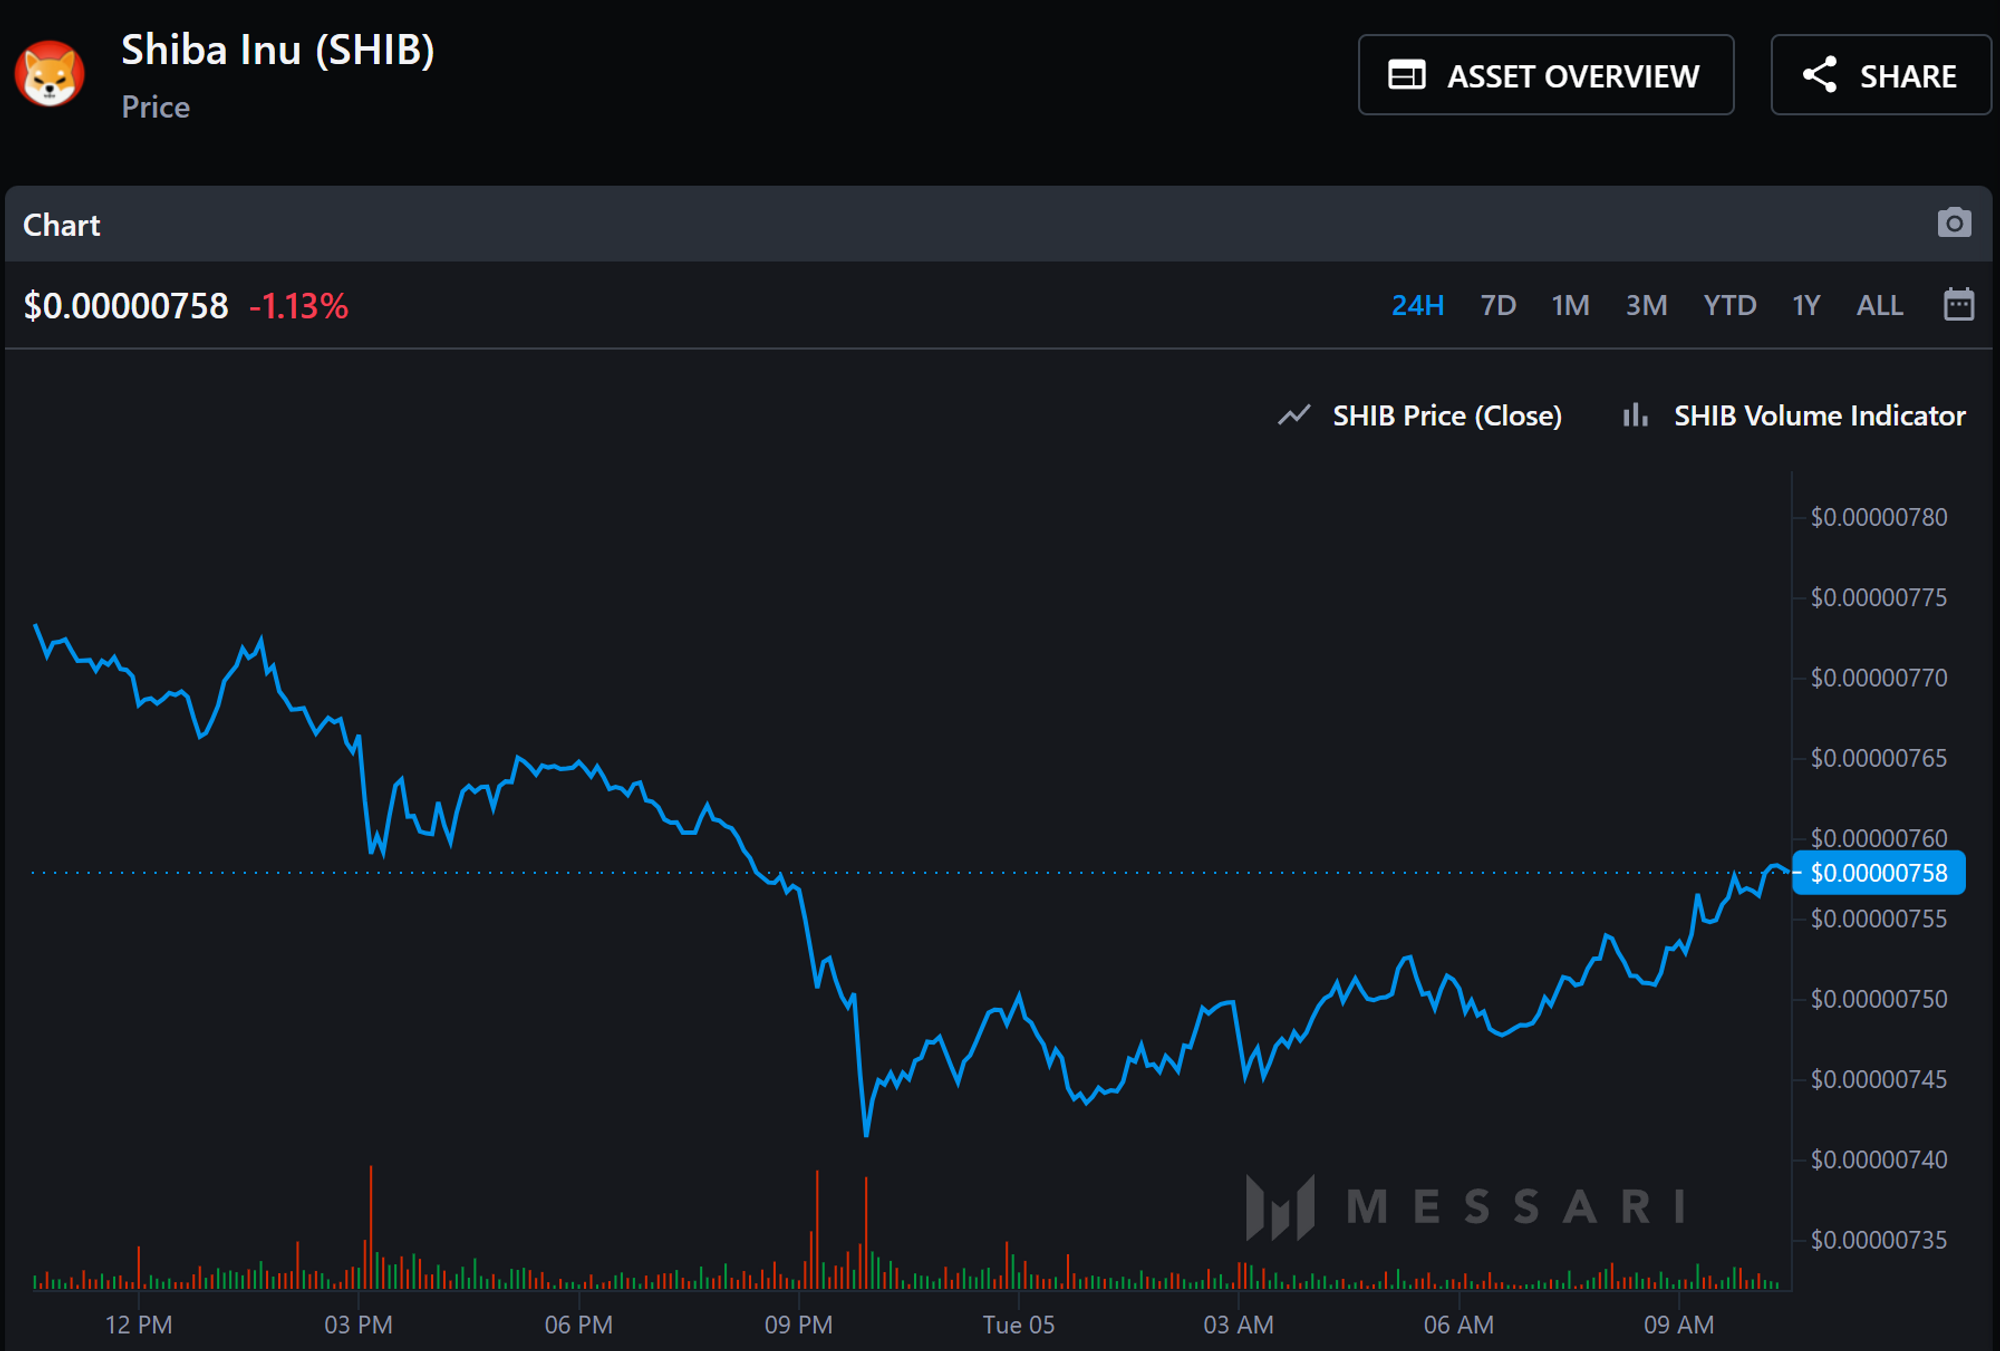Show year-to-date YTD range

tap(1729, 305)
